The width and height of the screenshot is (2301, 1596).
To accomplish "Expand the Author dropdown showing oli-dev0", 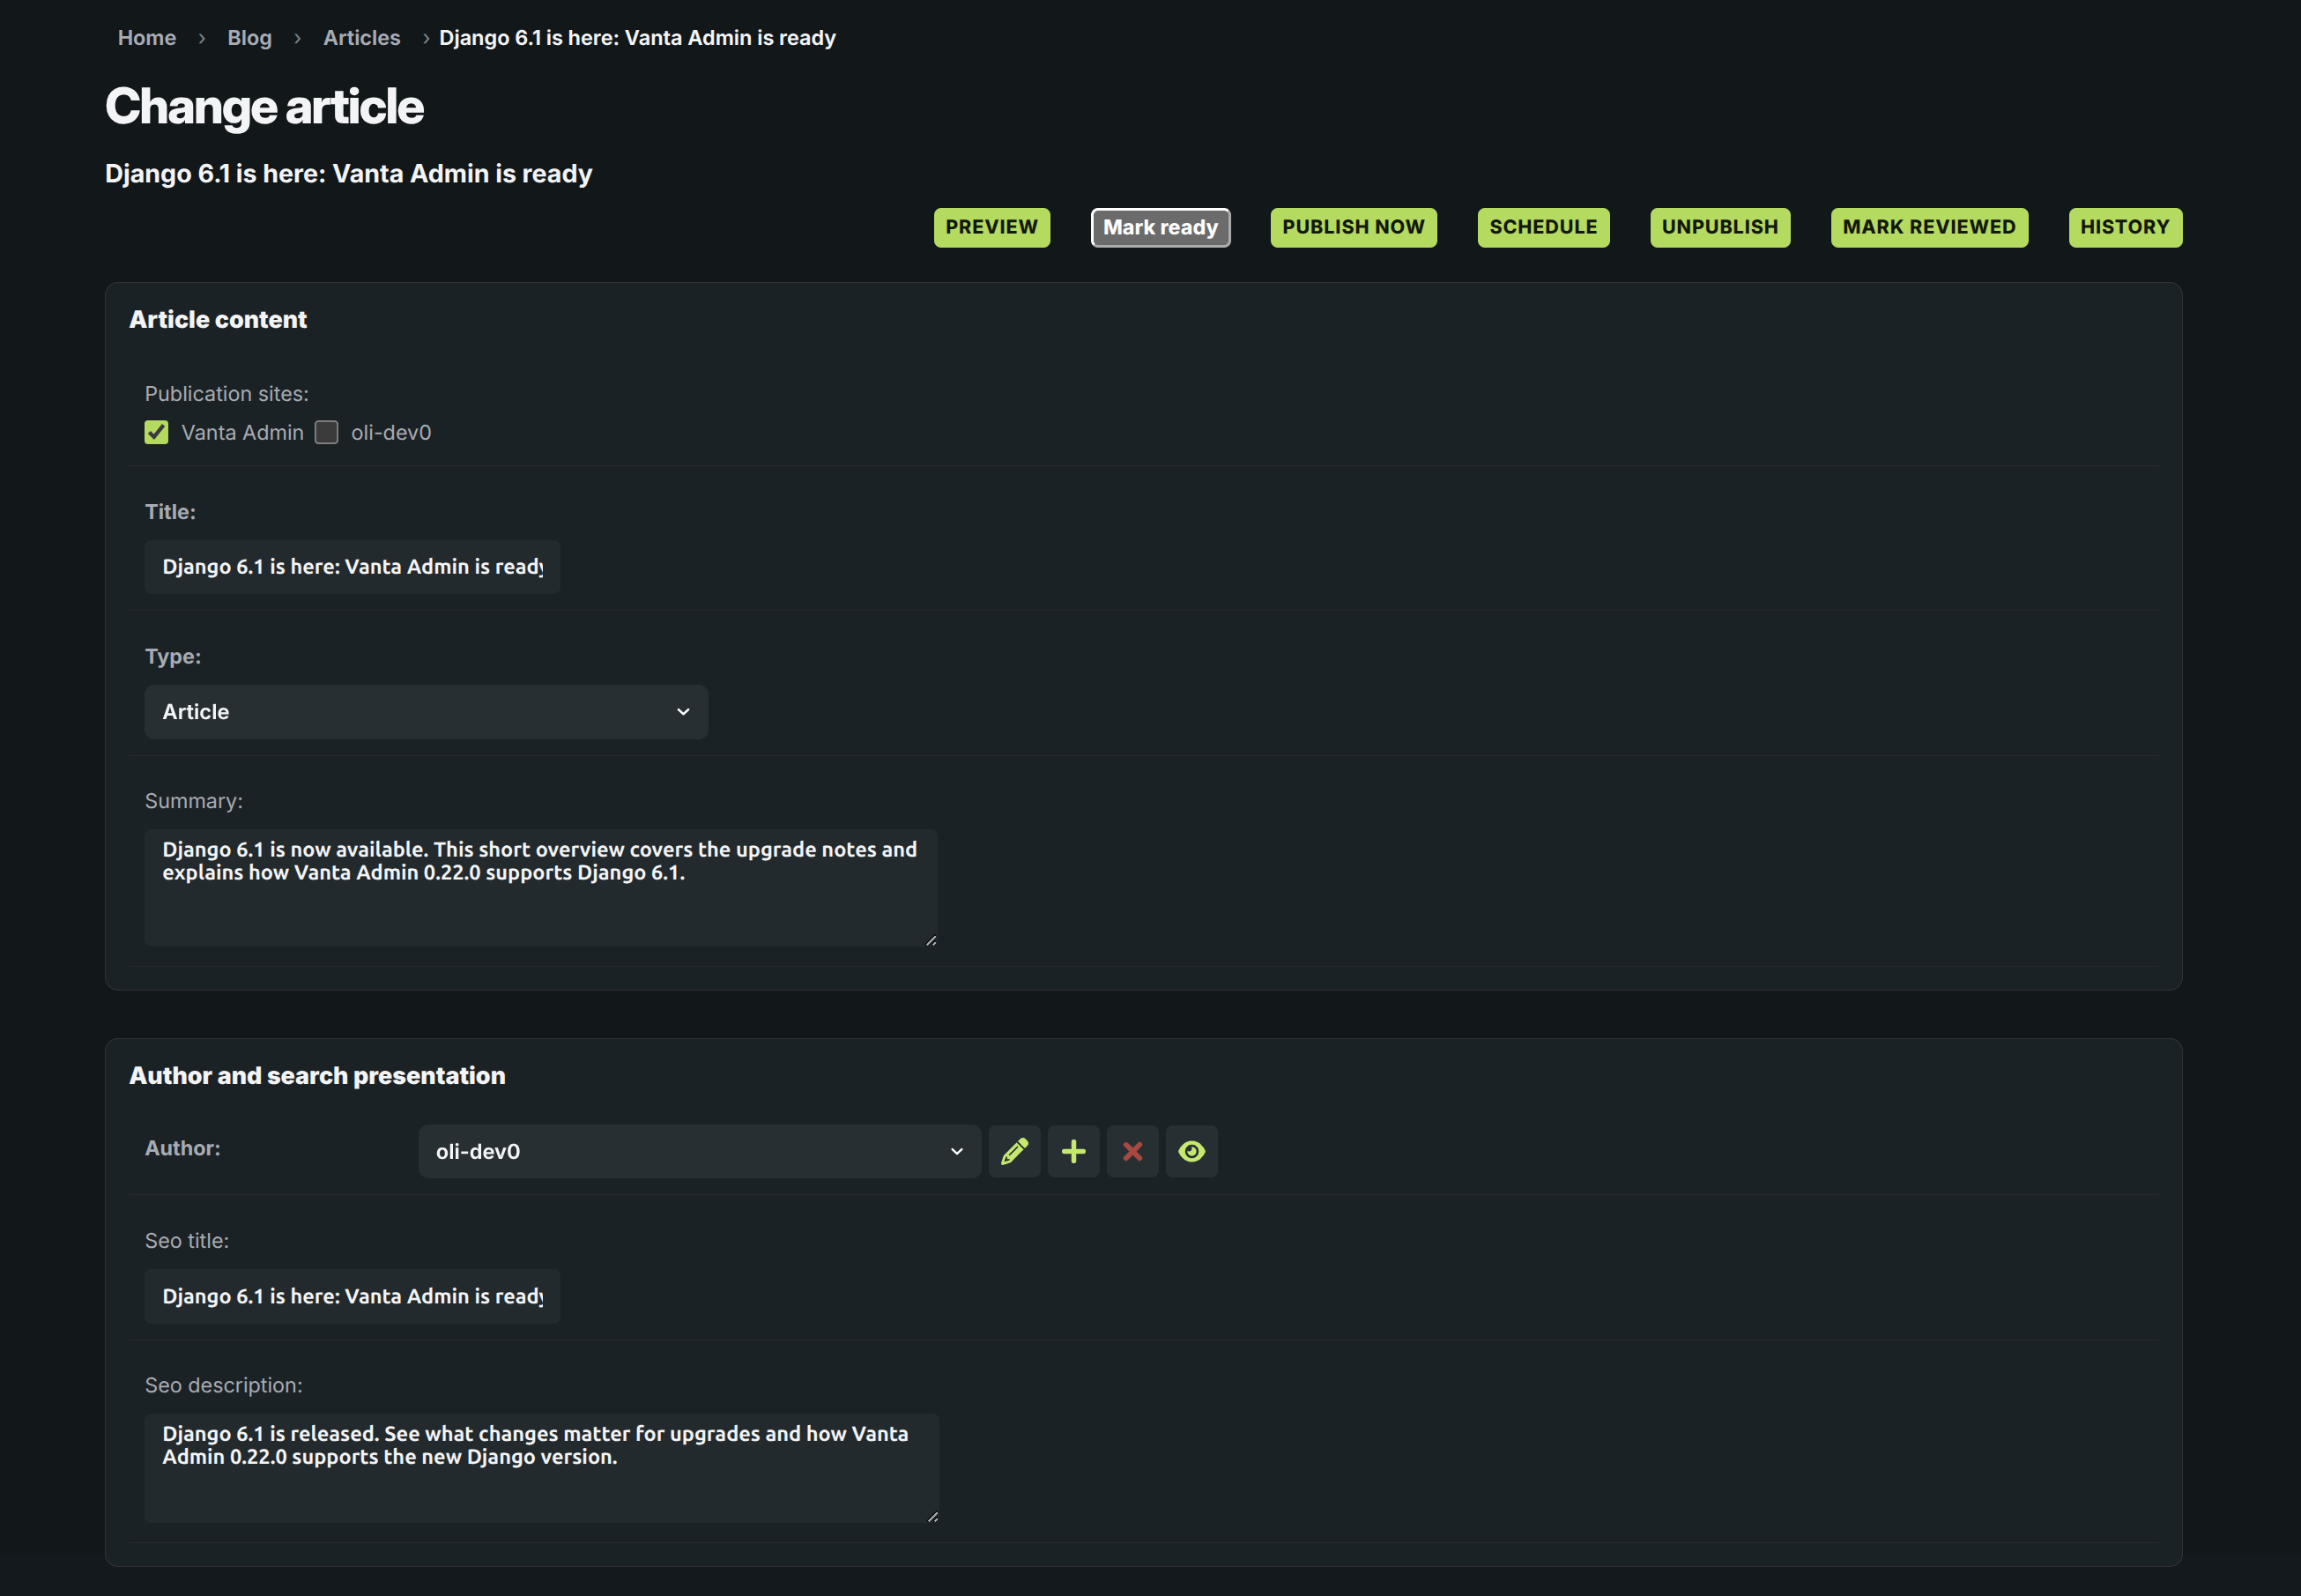I will point(699,1151).
